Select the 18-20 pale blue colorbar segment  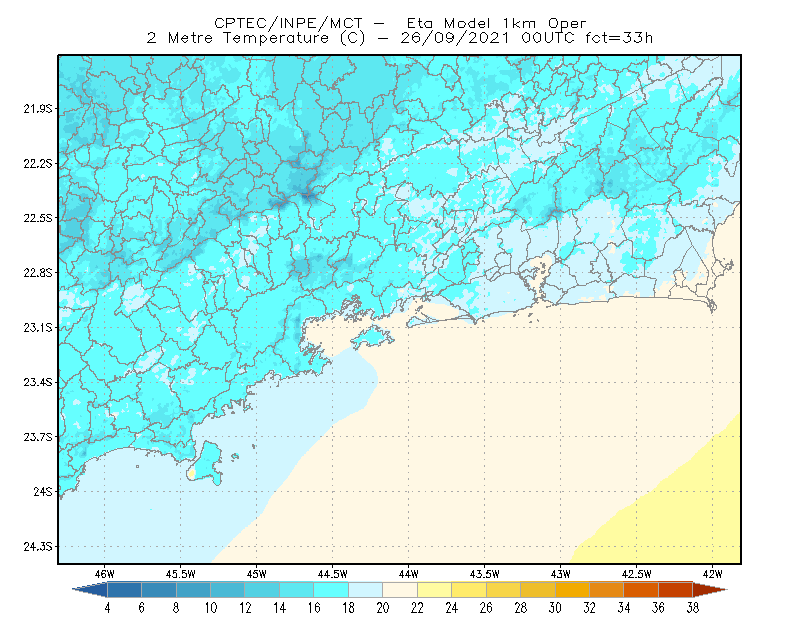pos(365,590)
